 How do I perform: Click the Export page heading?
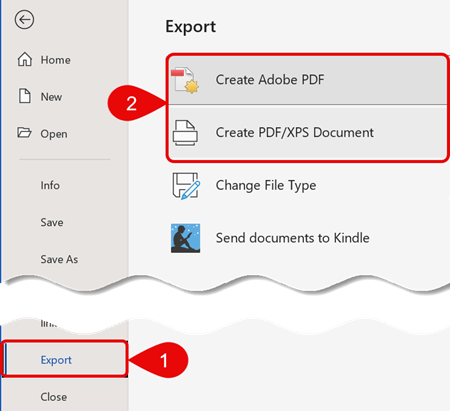click(x=191, y=27)
